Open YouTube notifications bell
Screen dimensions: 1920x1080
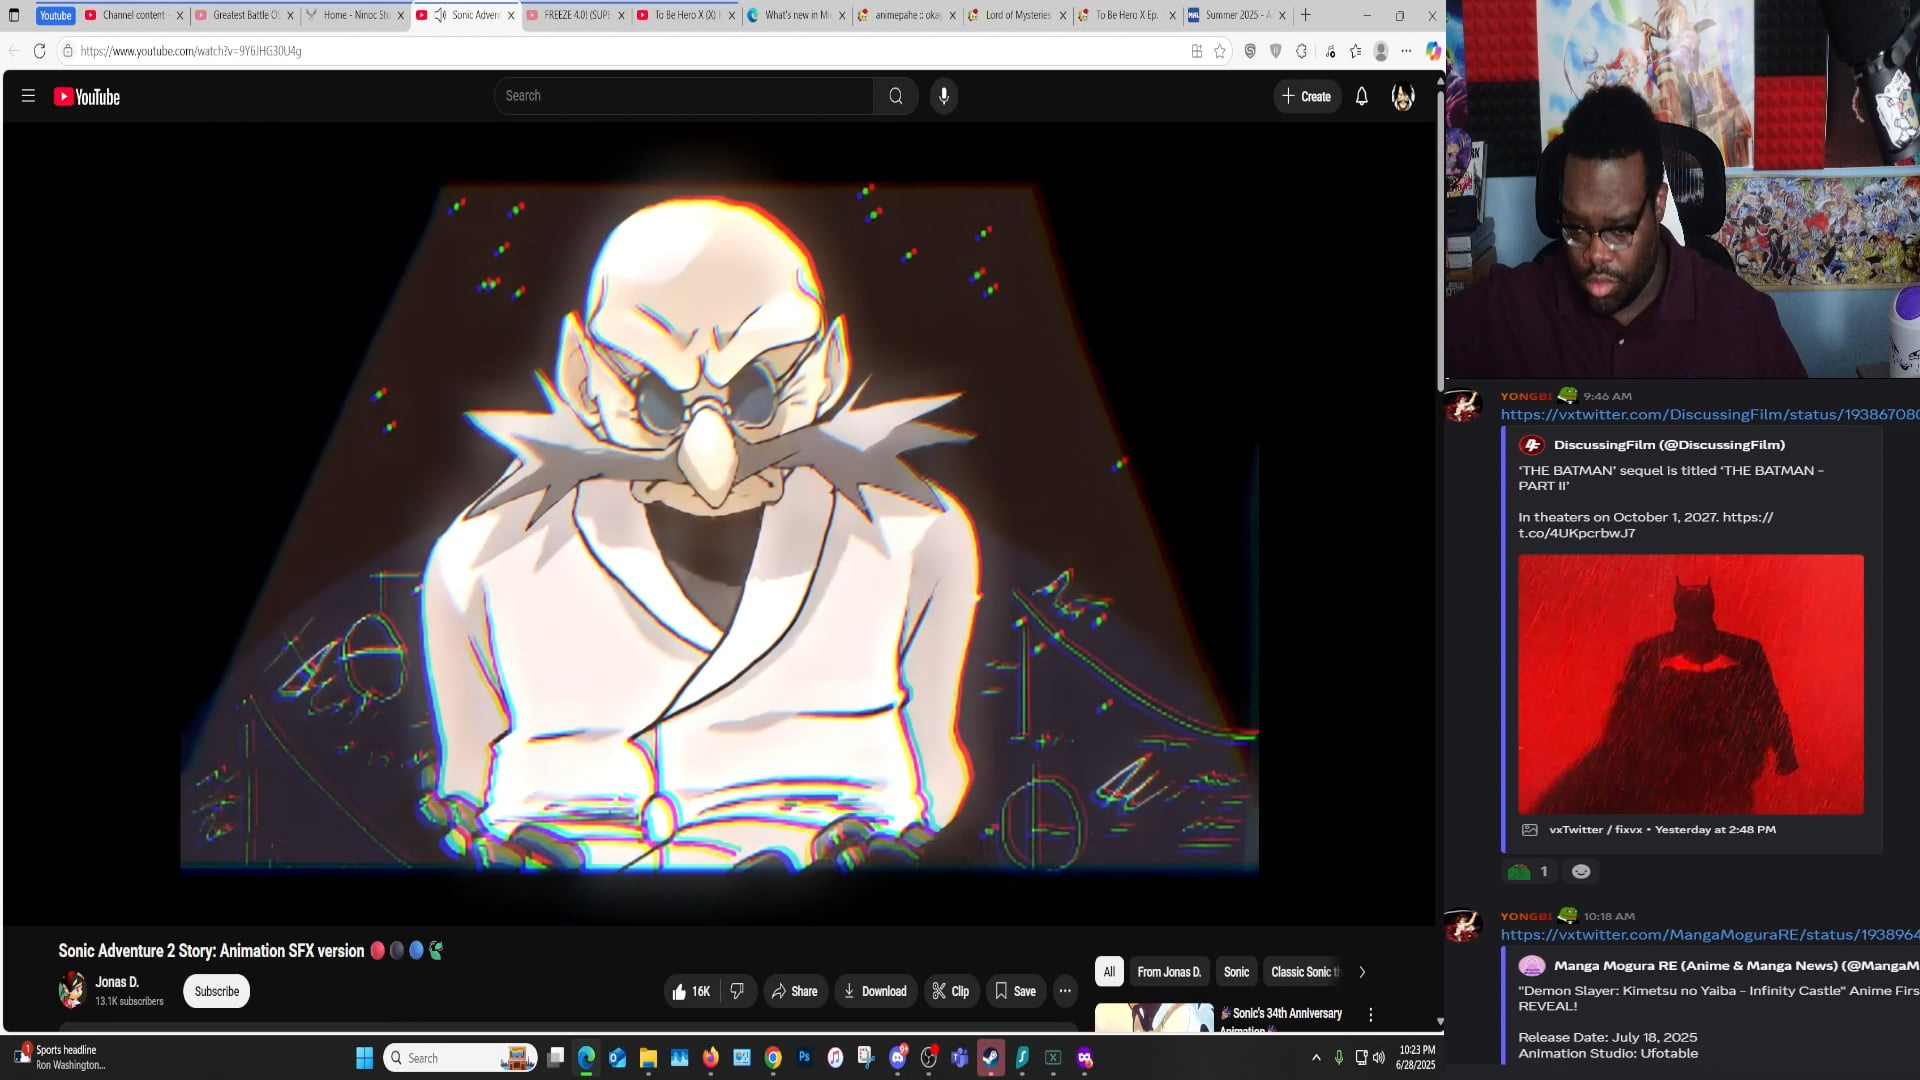point(1362,96)
